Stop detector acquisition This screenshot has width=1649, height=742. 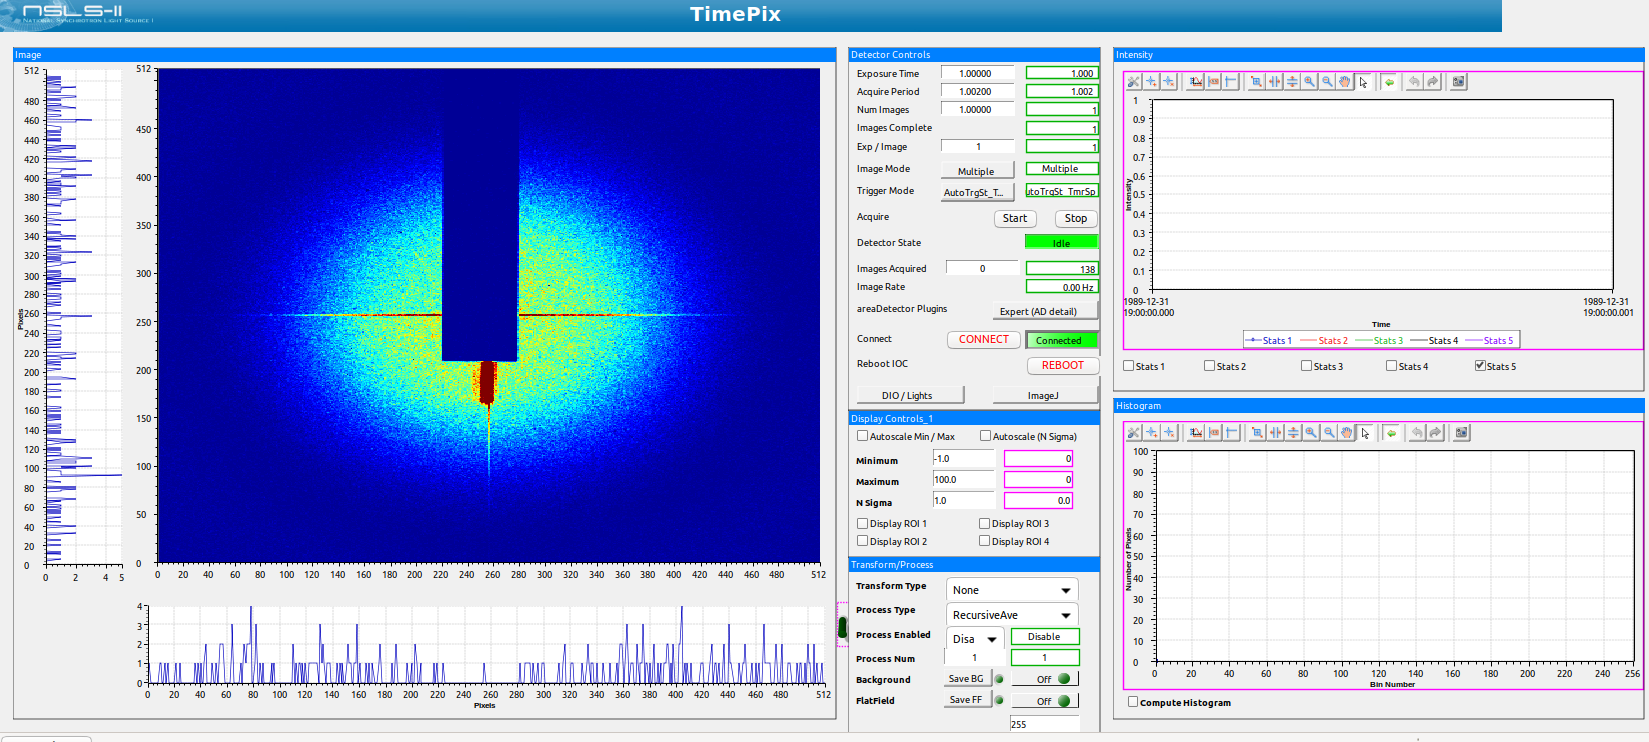click(x=1076, y=218)
